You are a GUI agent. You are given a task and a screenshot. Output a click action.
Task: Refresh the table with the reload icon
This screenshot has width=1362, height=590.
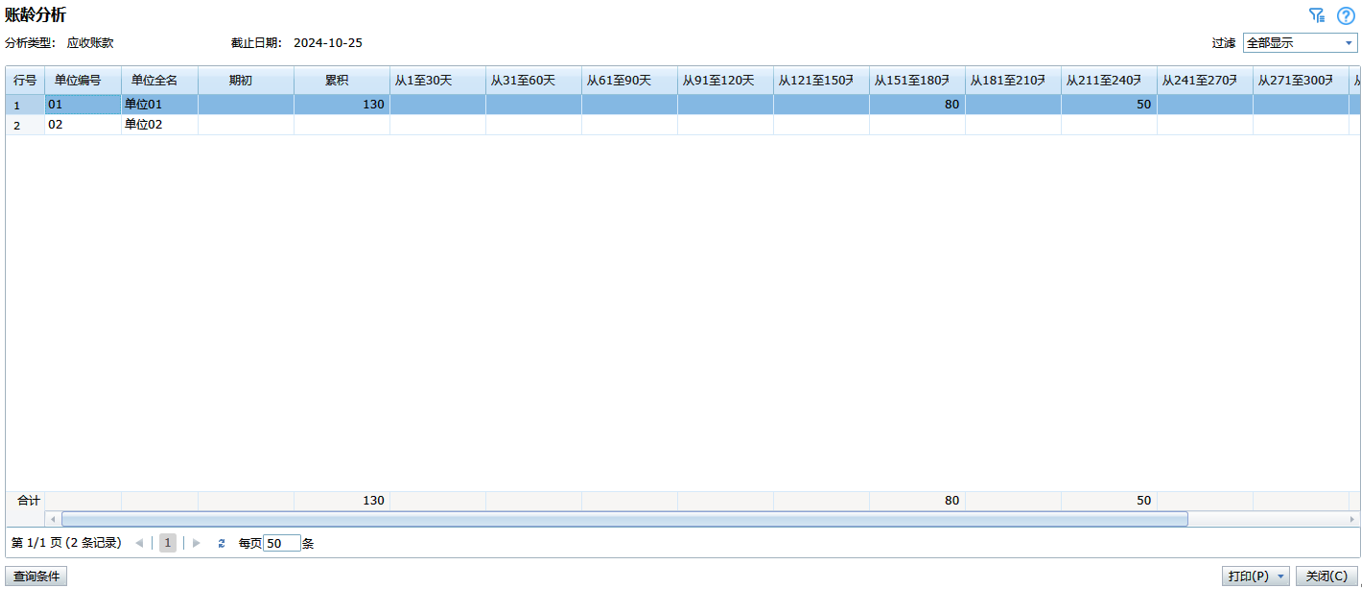coord(221,543)
